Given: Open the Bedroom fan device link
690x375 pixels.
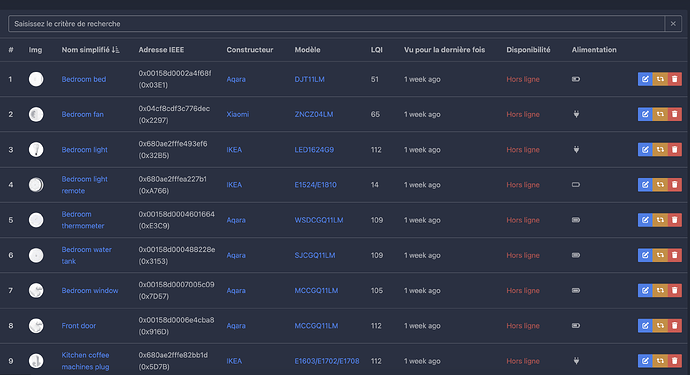Looking at the screenshot, I should [x=82, y=114].
